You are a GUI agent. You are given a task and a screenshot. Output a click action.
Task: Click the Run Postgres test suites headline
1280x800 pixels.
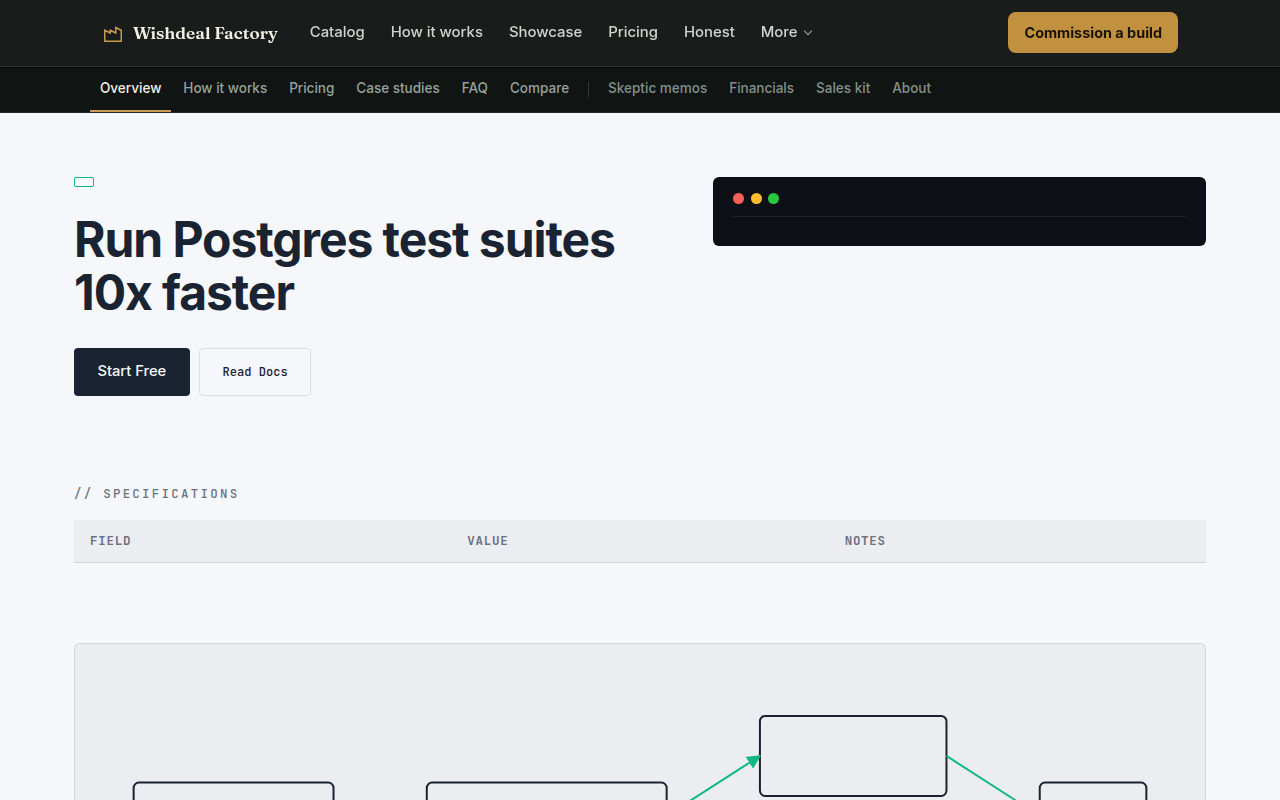coord(345,266)
